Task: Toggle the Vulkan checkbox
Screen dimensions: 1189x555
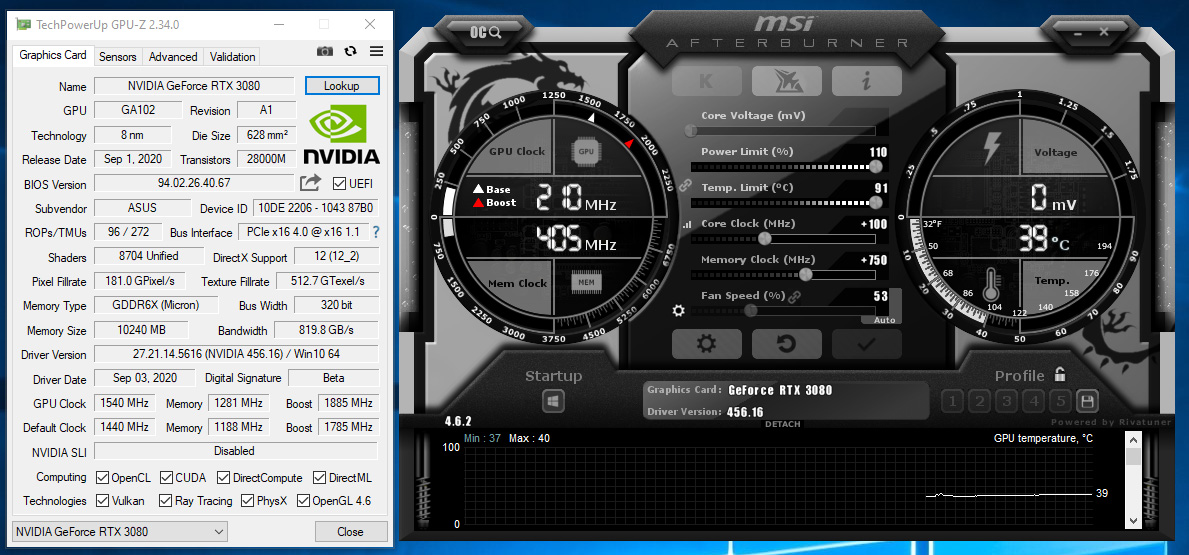Action: 102,500
